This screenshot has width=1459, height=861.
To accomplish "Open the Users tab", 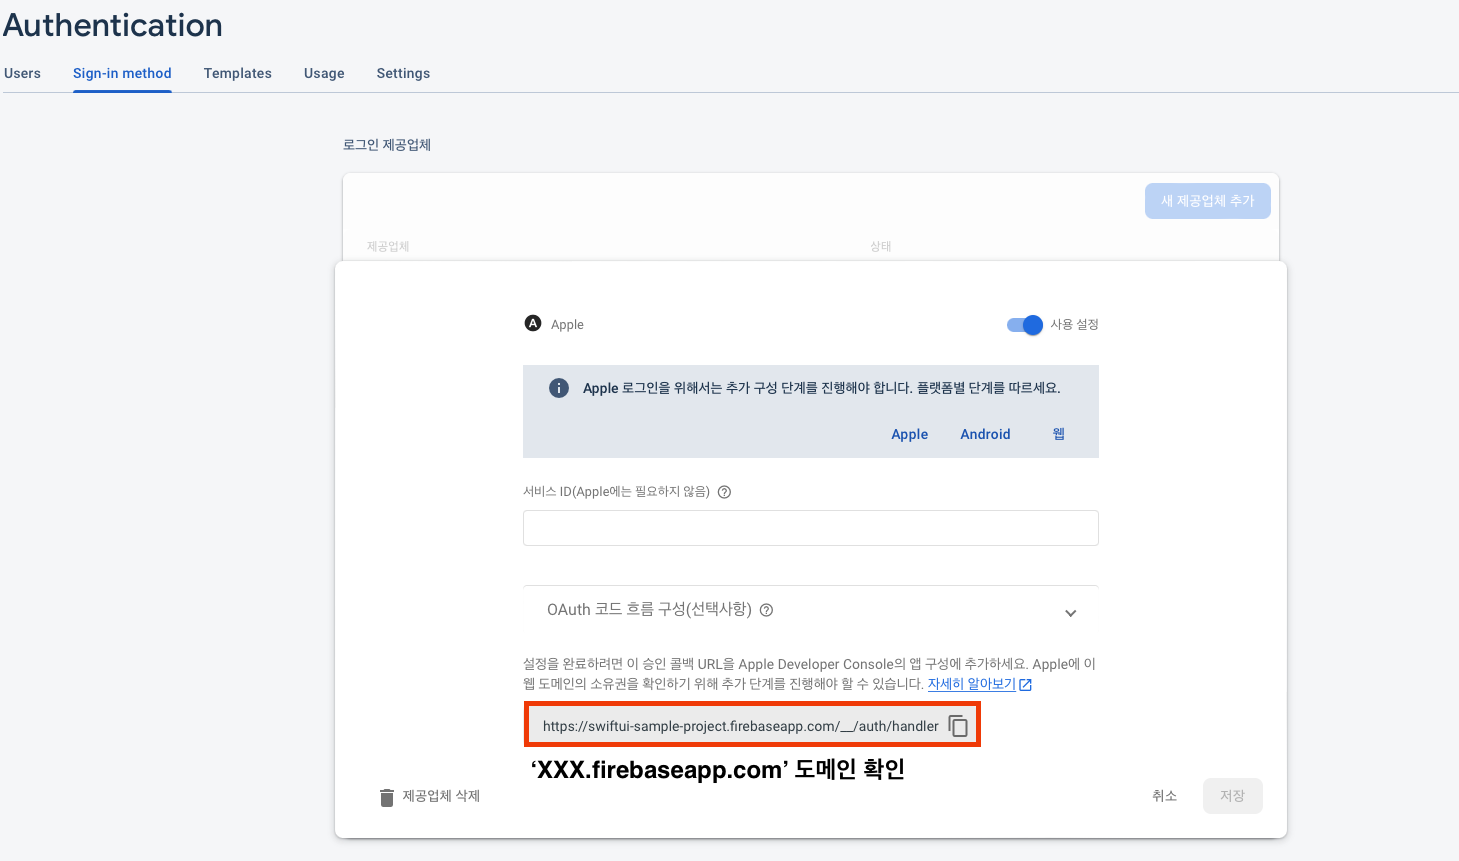I will [22, 73].
